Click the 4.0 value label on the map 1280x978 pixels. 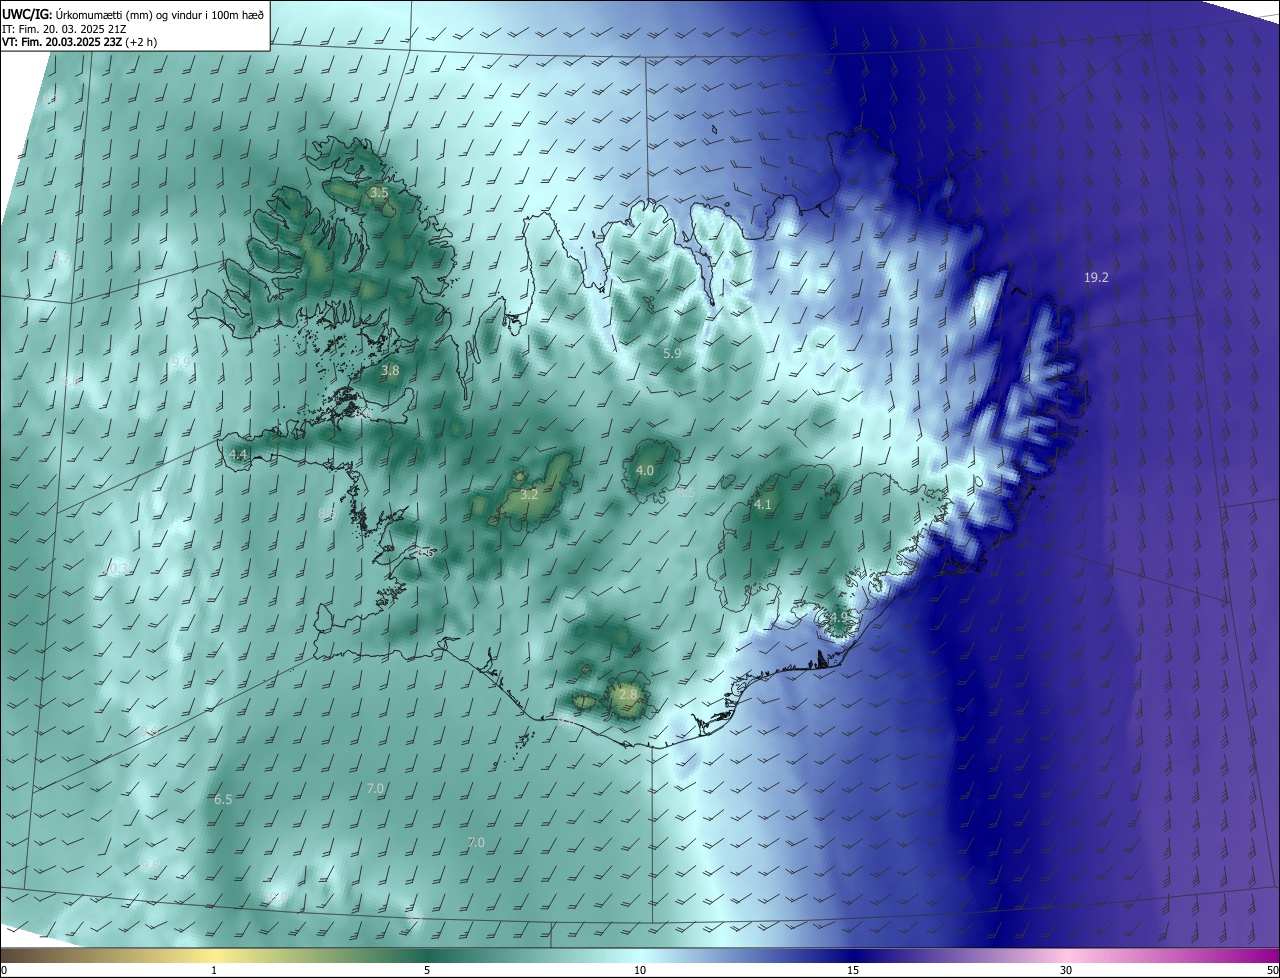coord(645,470)
